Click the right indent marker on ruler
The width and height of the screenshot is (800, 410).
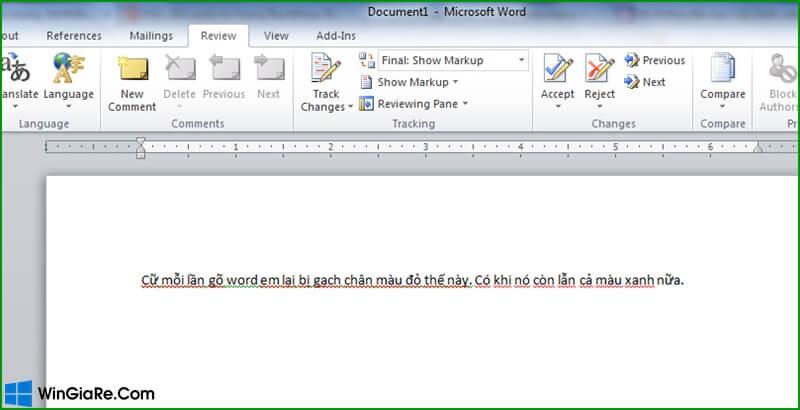[x=758, y=147]
